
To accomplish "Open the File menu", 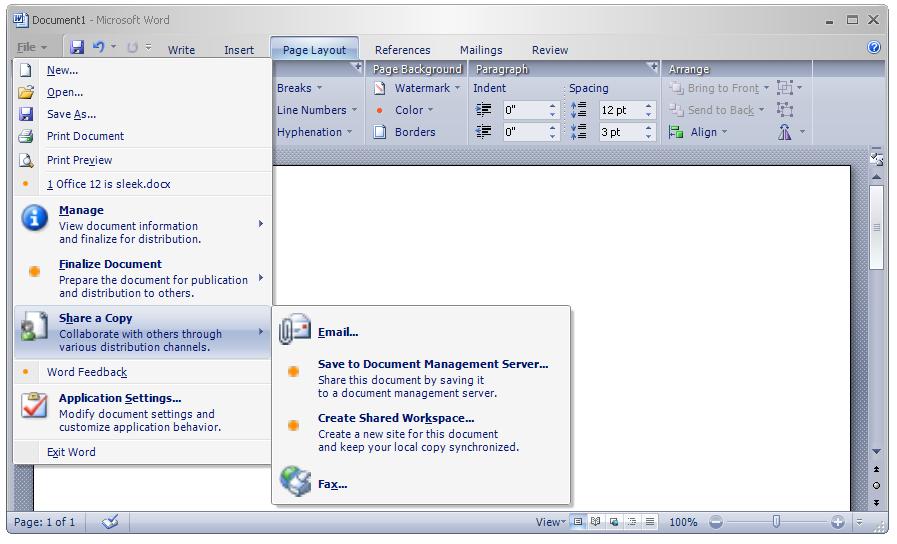I will (x=31, y=47).
